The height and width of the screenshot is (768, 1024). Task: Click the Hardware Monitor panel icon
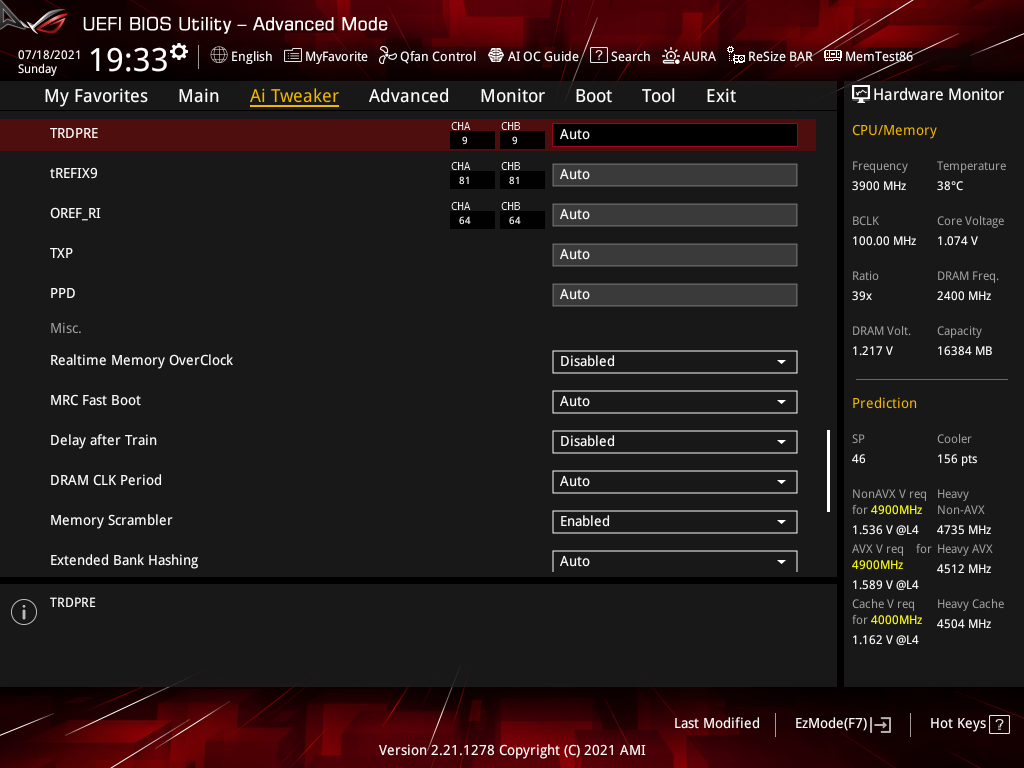coord(862,93)
